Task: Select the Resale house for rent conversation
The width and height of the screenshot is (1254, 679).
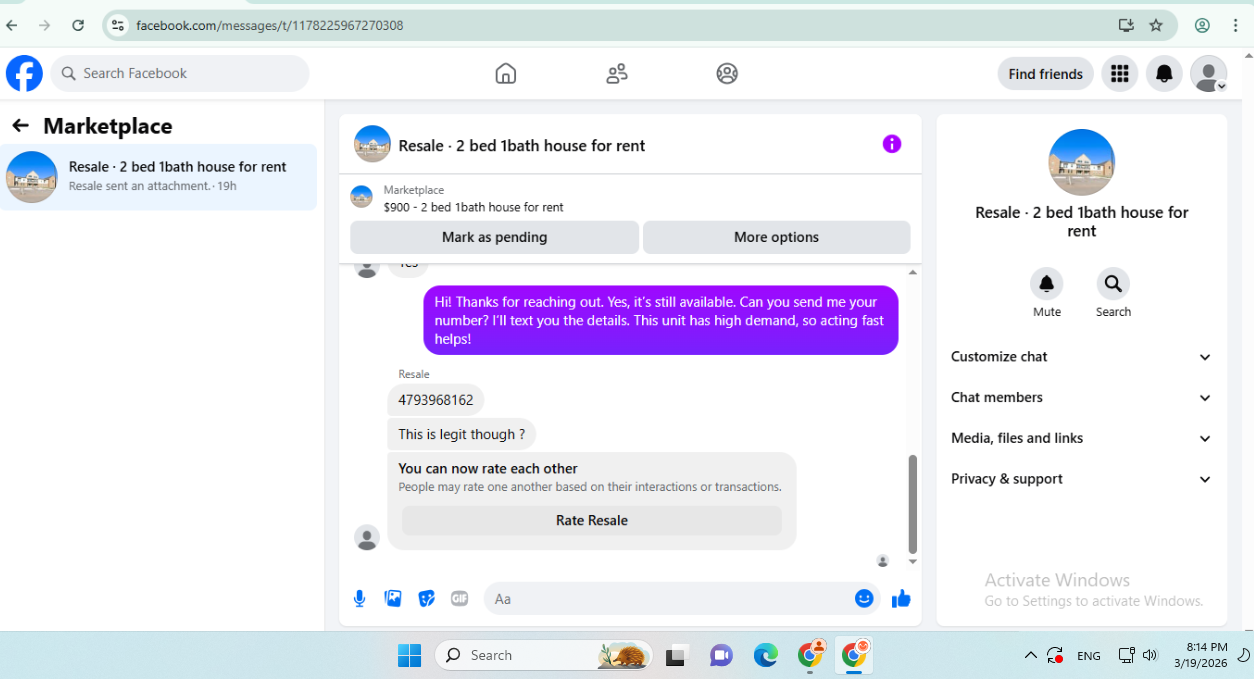Action: 159,177
